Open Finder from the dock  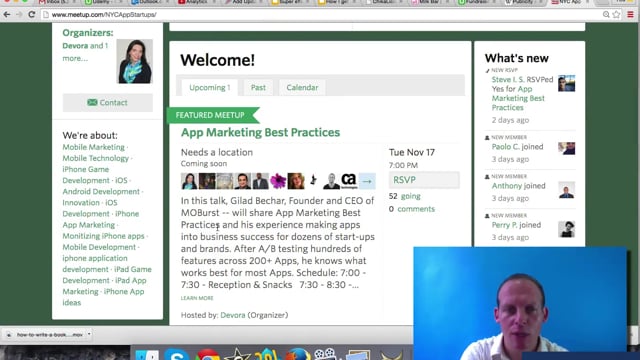pos(147,354)
